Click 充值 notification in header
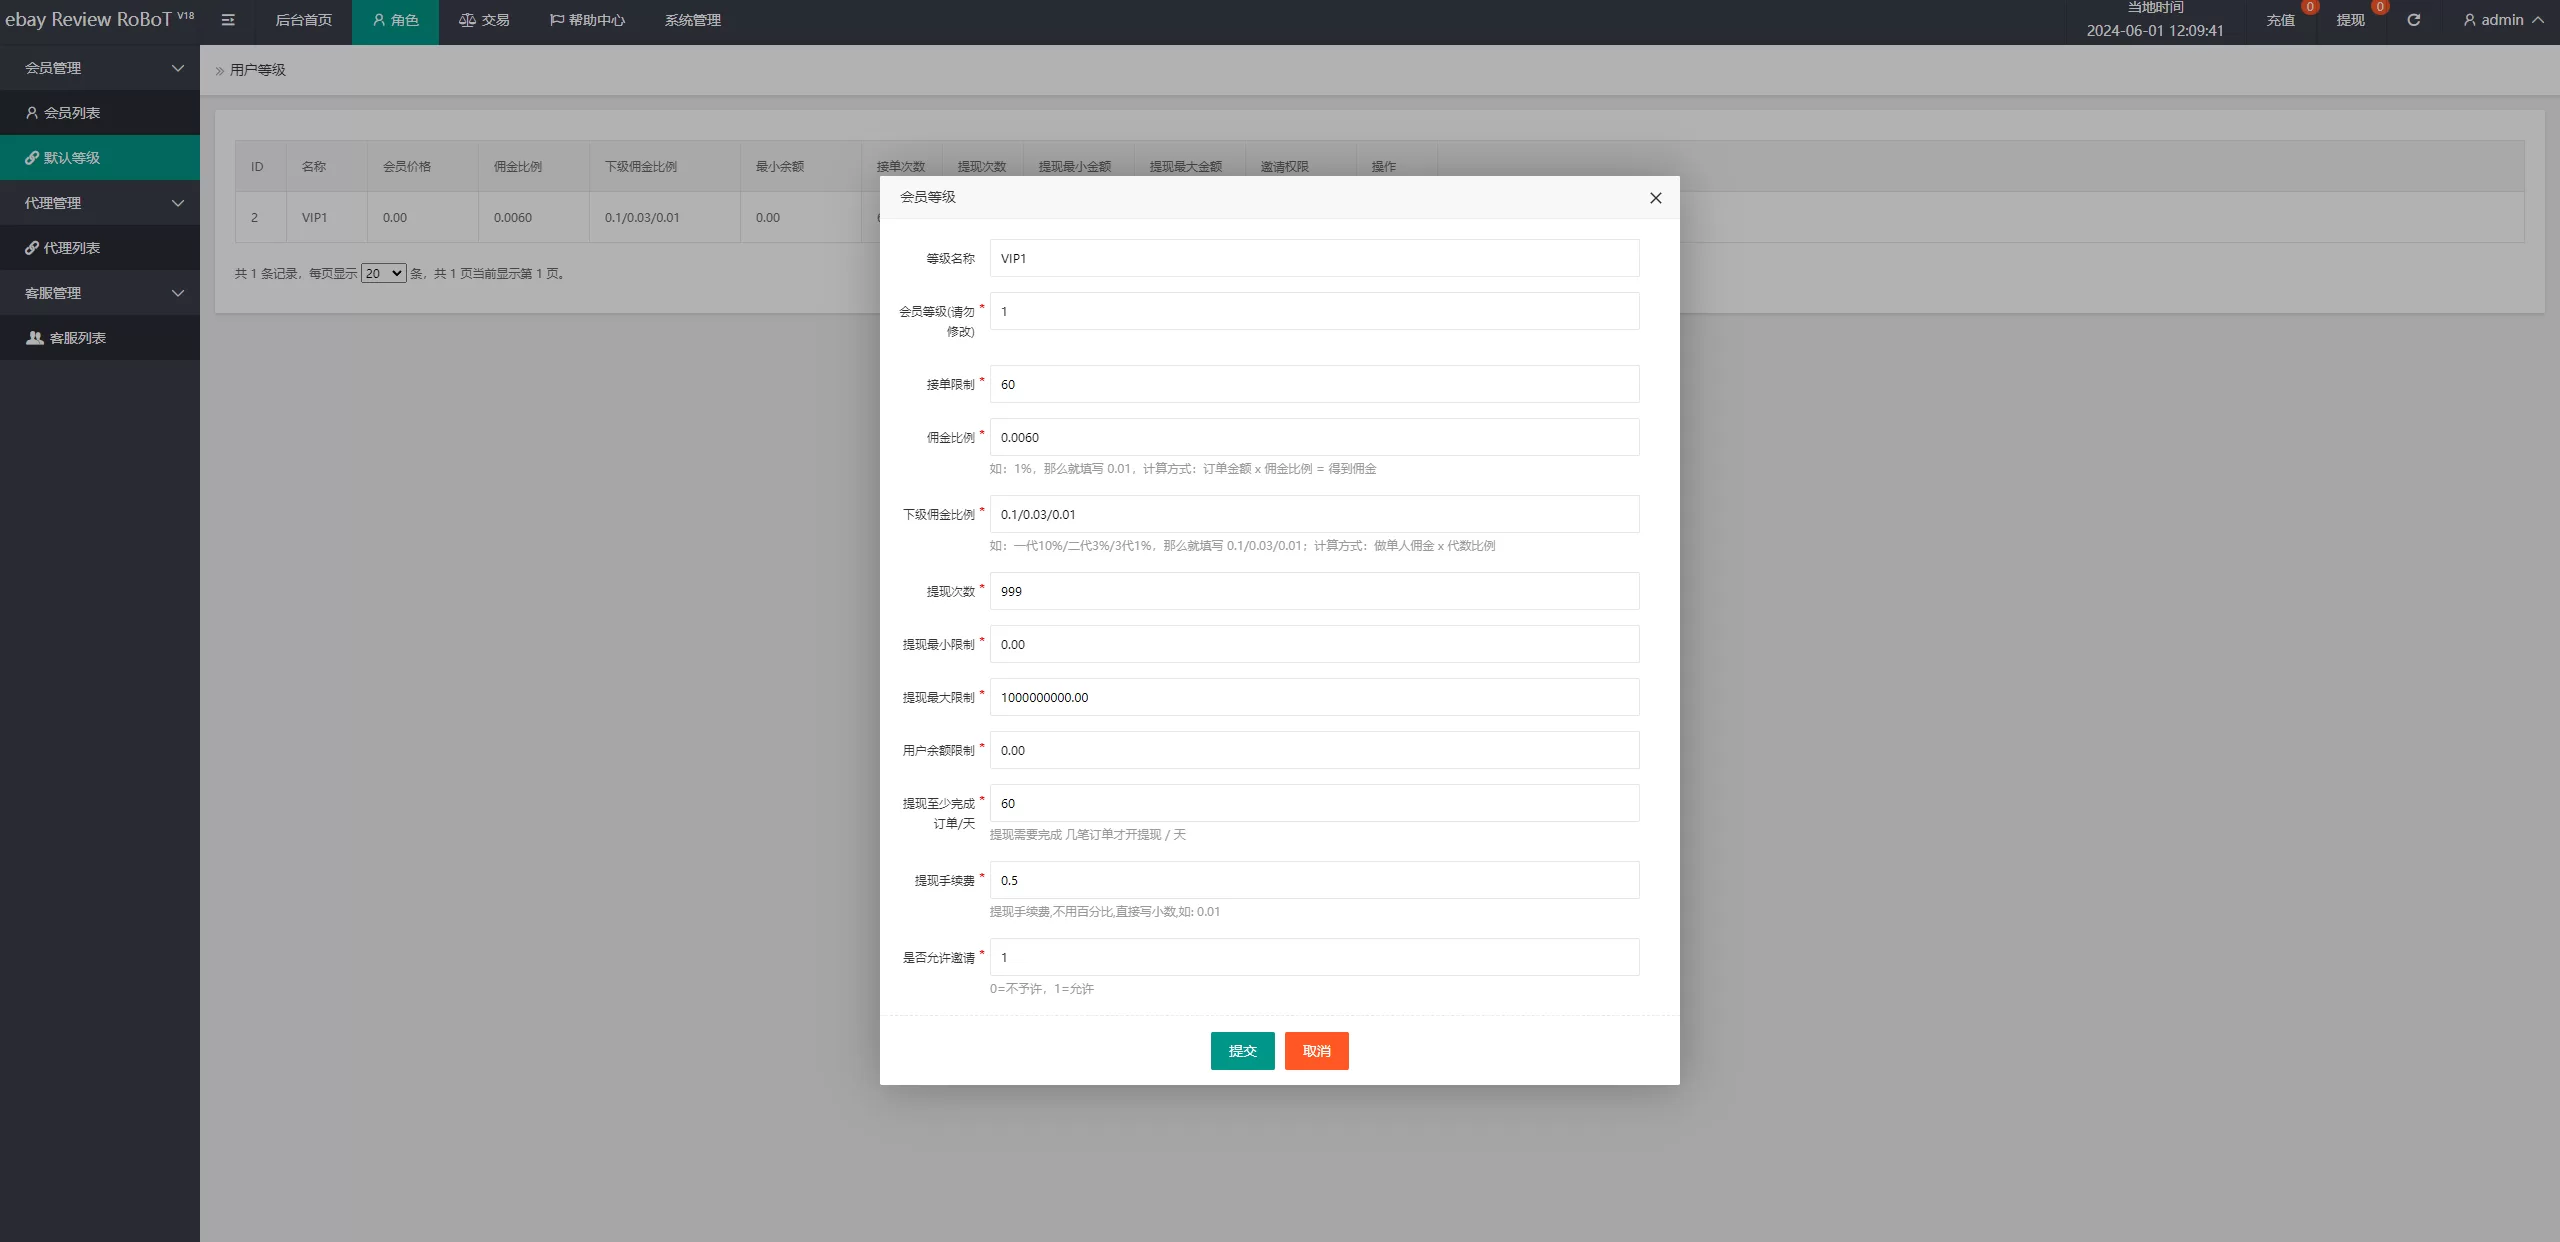Viewport: 2560px width, 1242px height. [x=2280, y=20]
